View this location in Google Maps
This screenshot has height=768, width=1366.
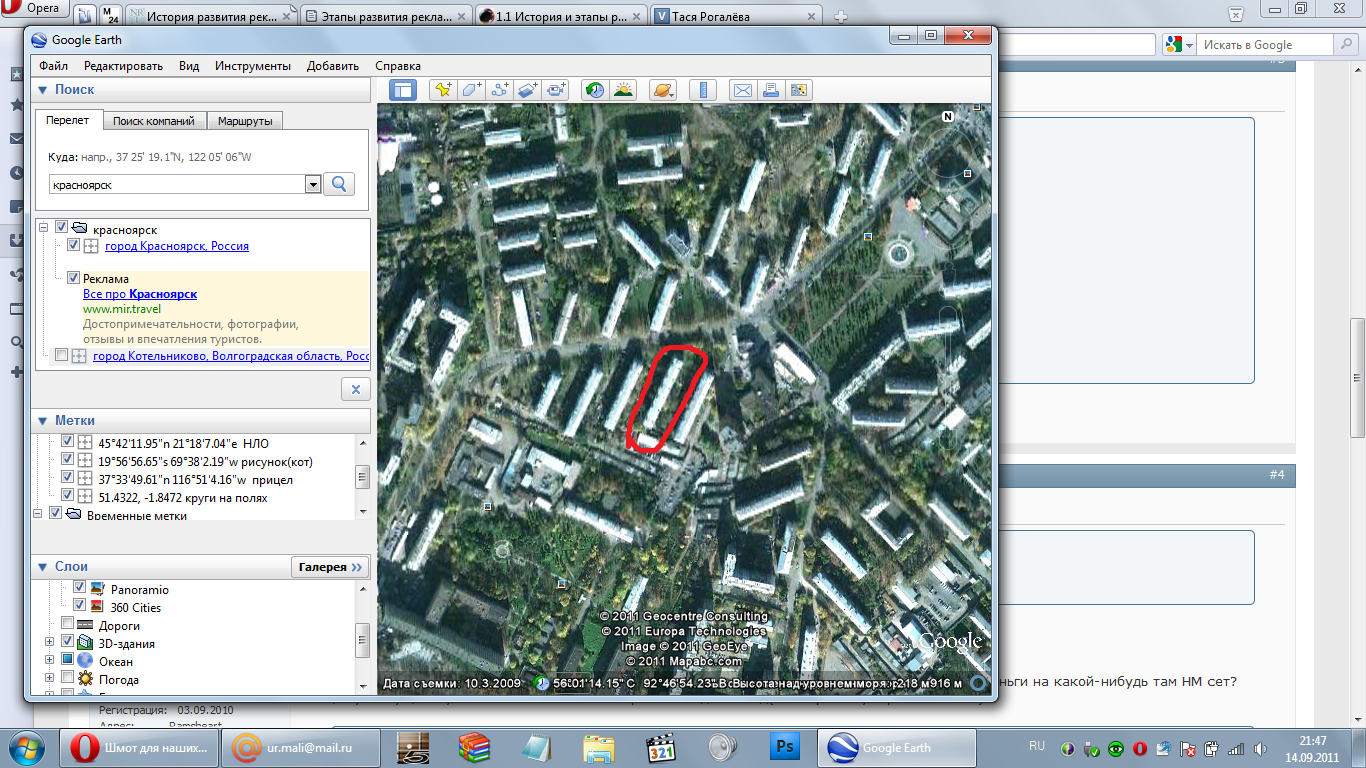point(798,90)
